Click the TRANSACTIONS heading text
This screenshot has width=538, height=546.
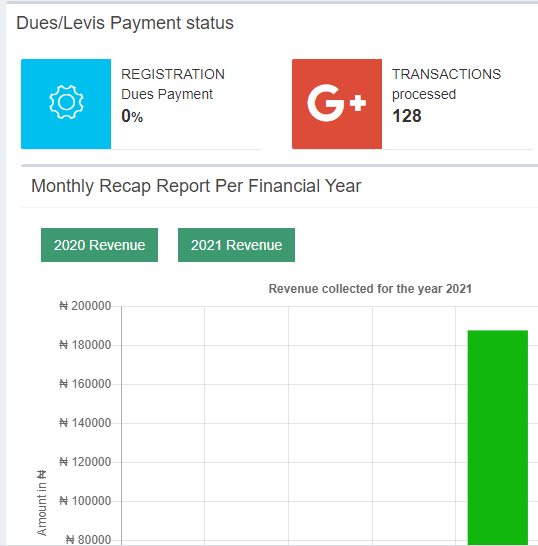pyautogui.click(x=446, y=74)
